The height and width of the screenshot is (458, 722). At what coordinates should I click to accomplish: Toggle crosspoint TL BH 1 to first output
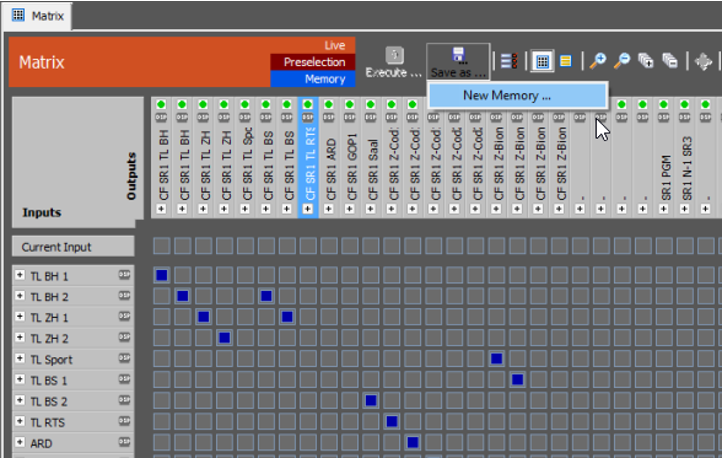pyautogui.click(x=162, y=275)
